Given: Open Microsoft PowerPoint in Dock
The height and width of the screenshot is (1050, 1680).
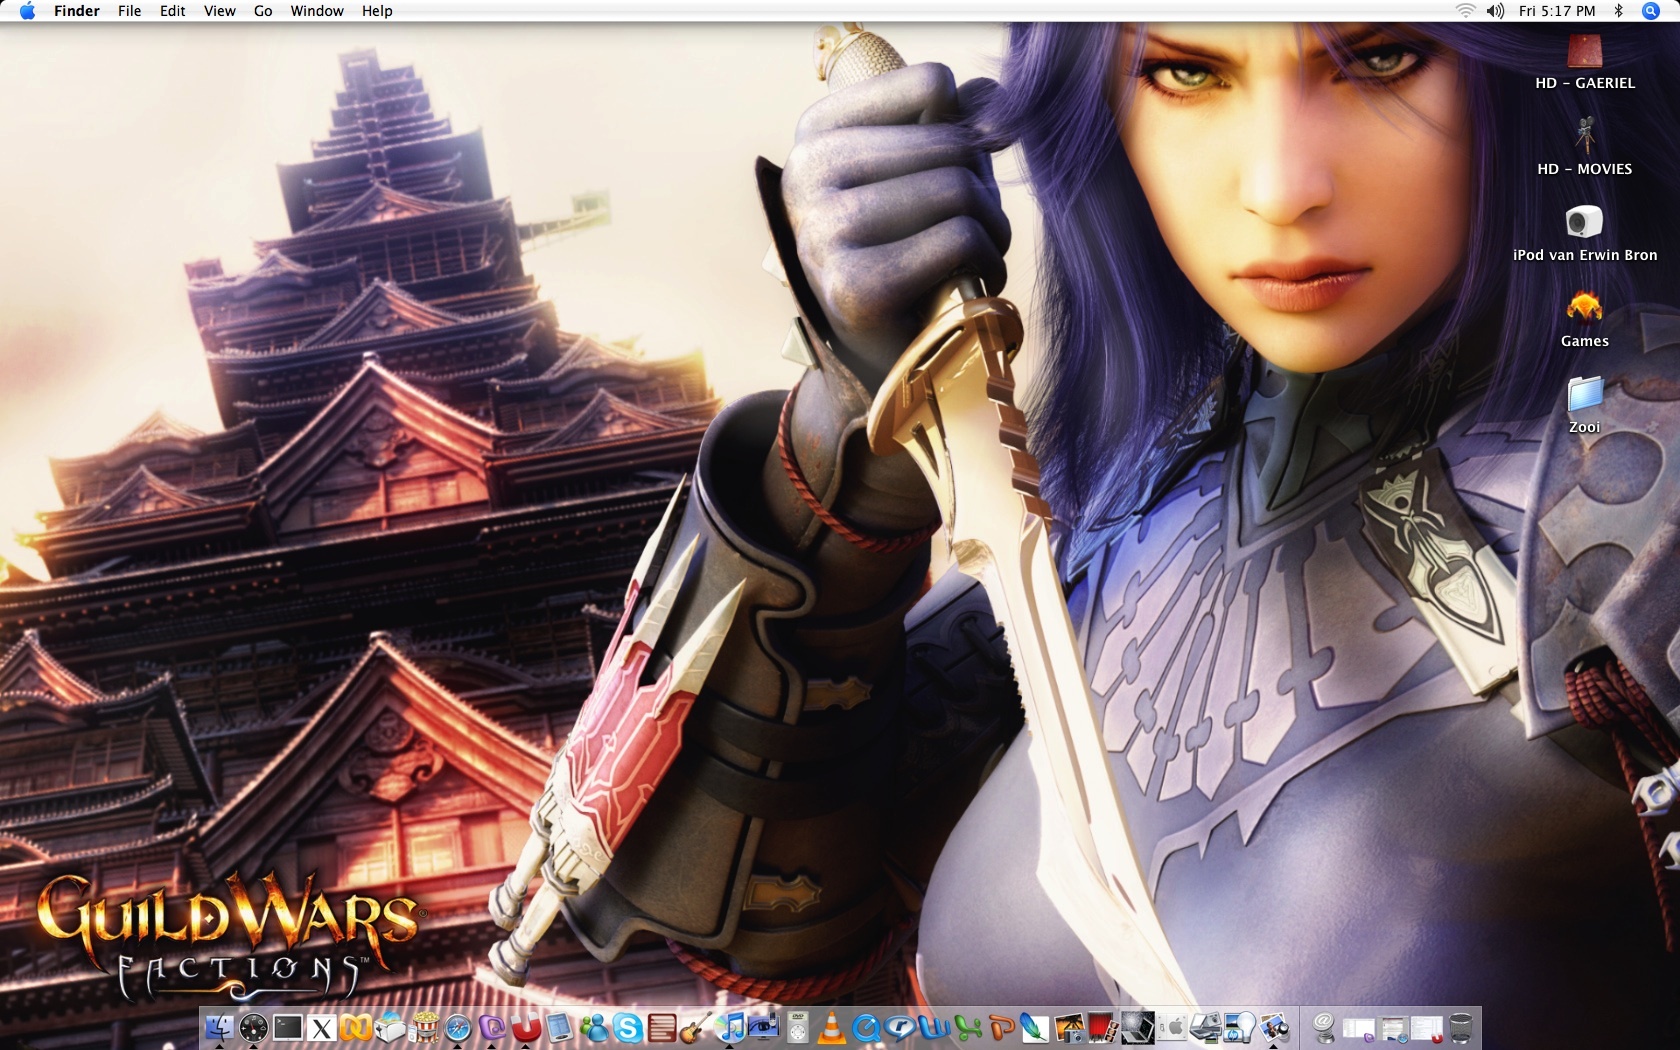Looking at the screenshot, I should [1002, 1027].
